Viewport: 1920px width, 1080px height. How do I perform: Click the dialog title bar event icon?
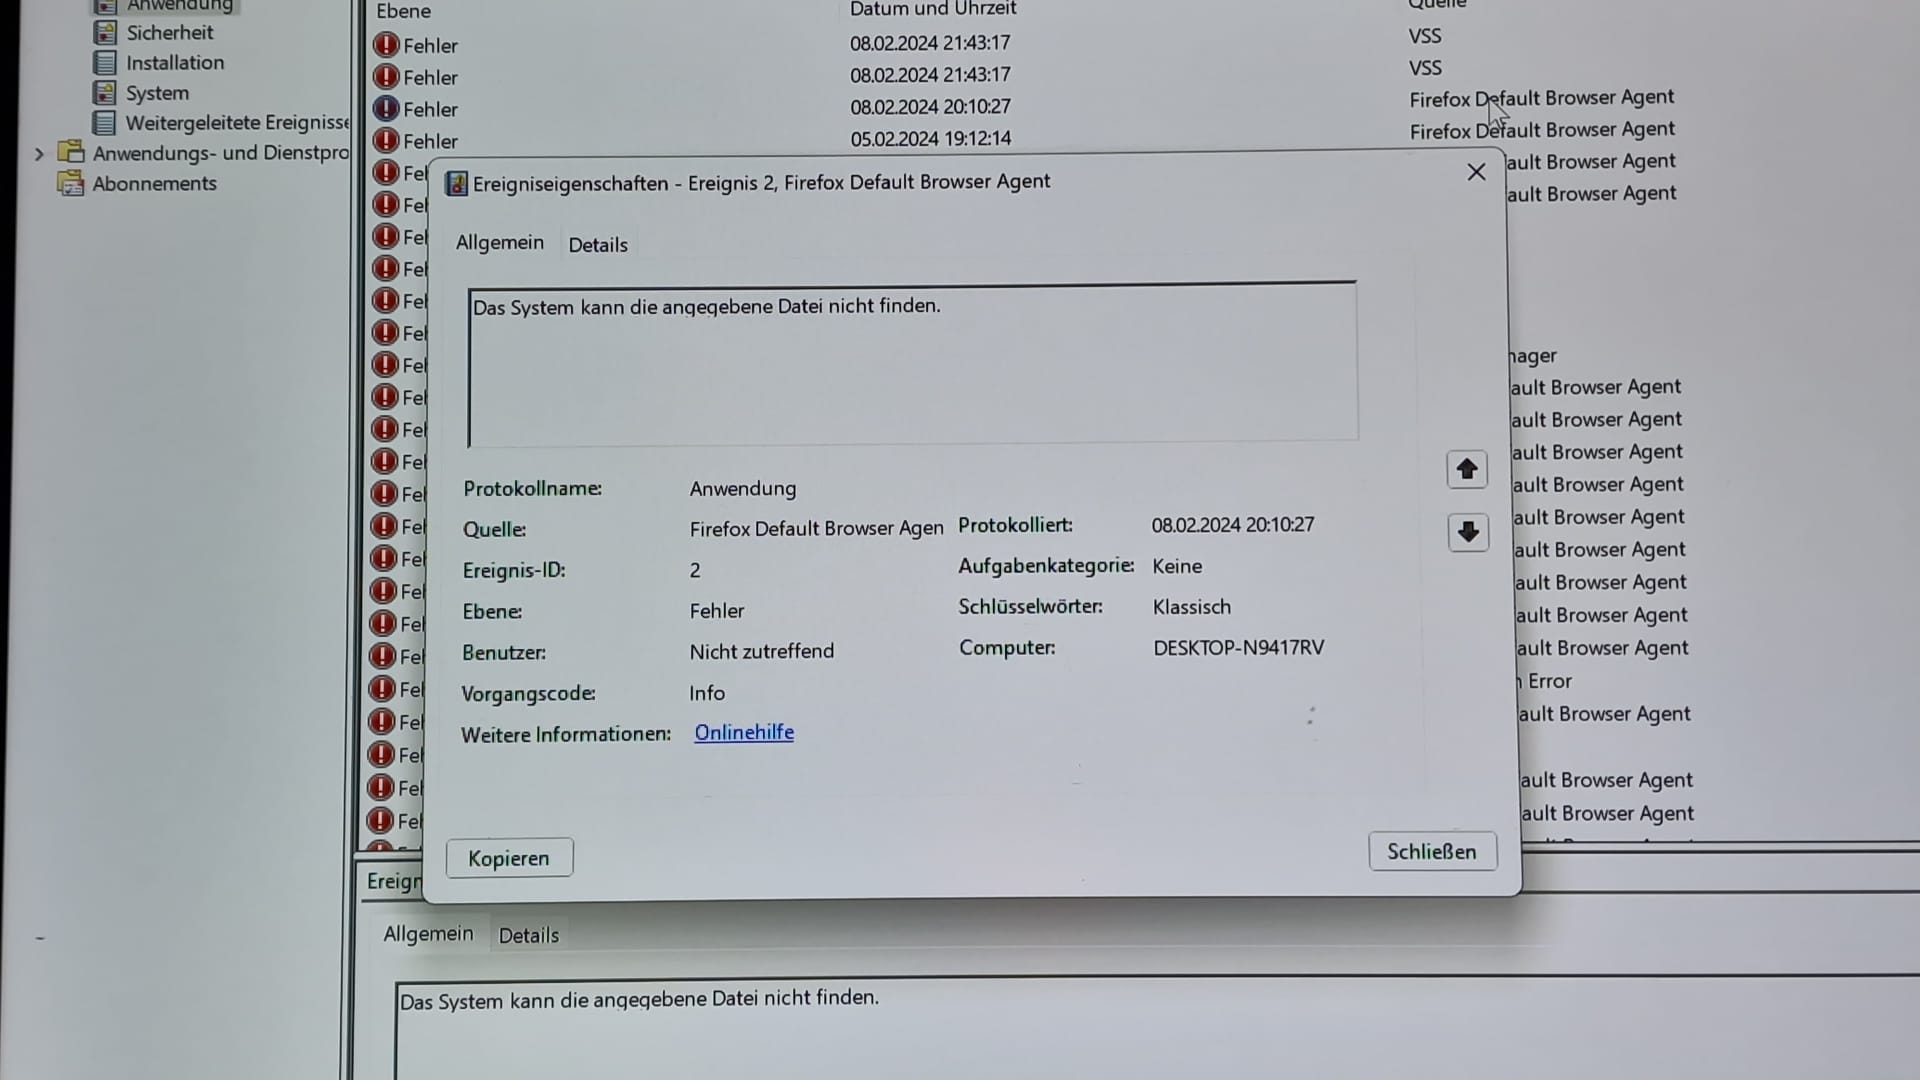coord(456,183)
